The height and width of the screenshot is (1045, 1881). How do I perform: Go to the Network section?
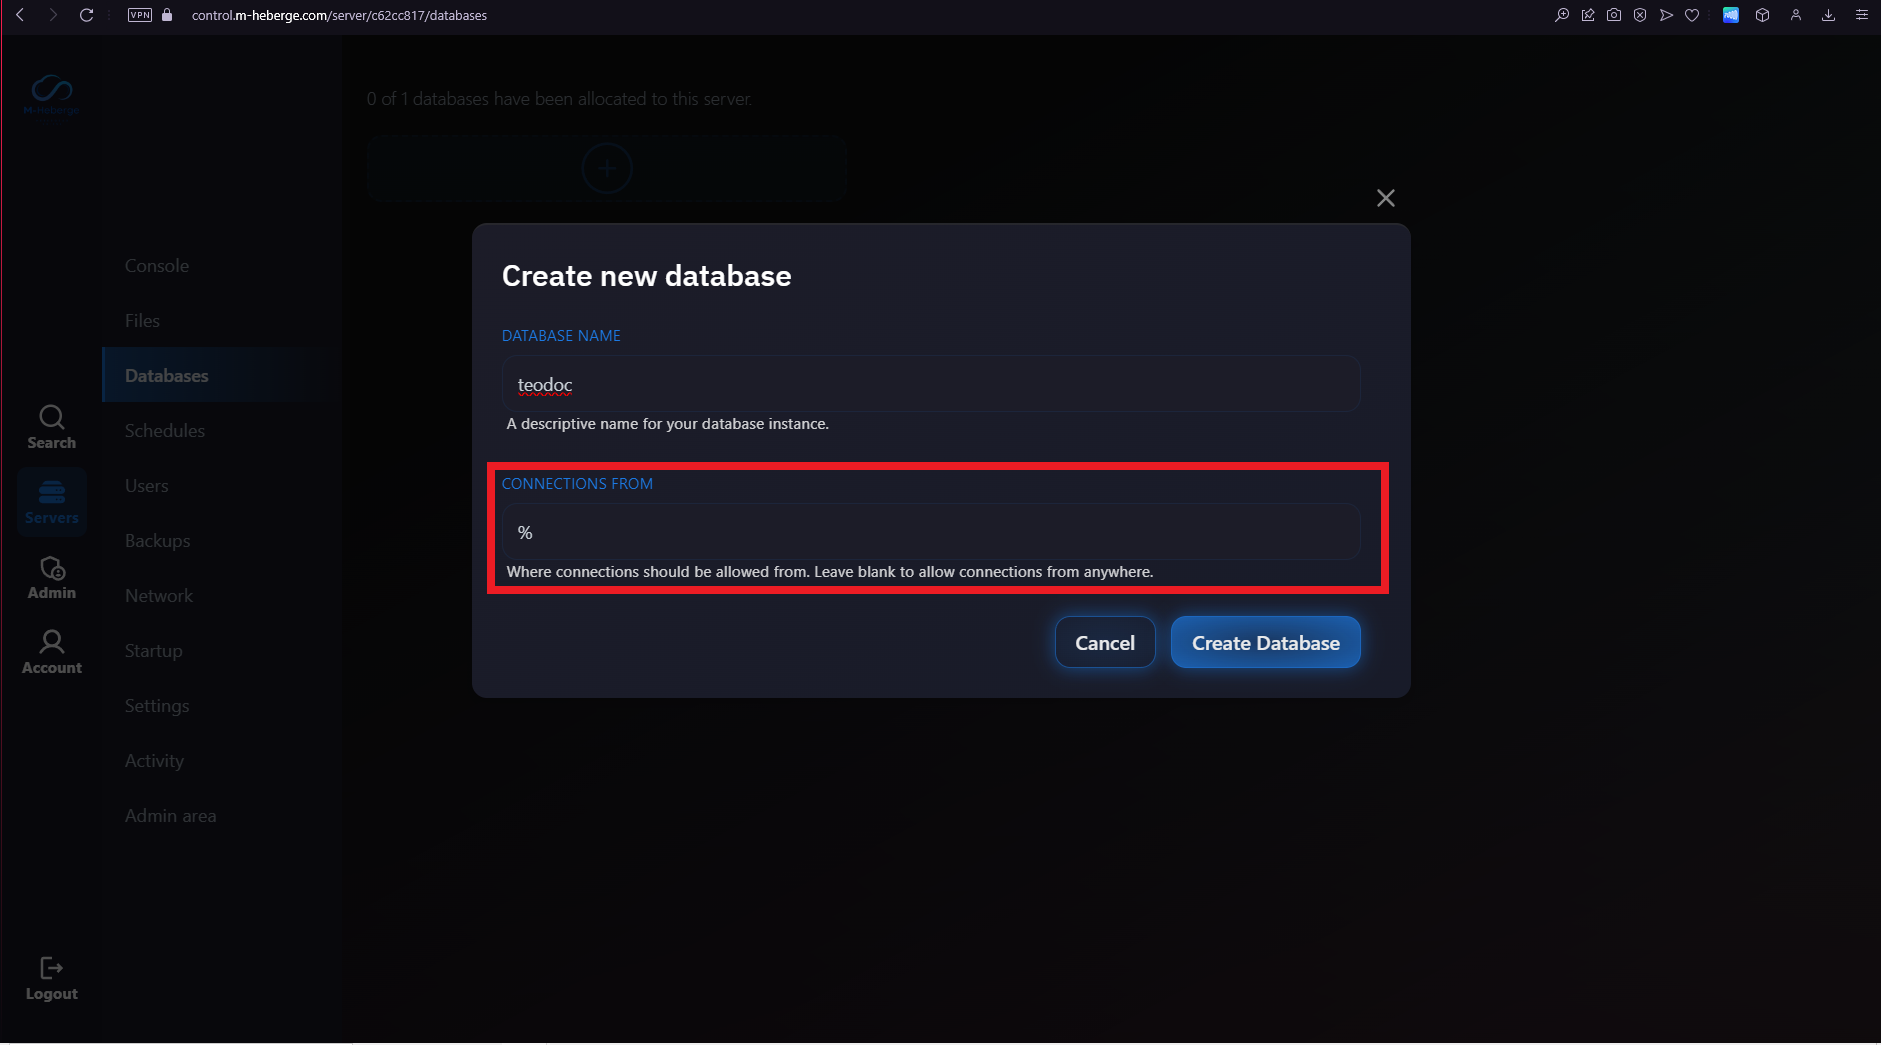coord(159,596)
